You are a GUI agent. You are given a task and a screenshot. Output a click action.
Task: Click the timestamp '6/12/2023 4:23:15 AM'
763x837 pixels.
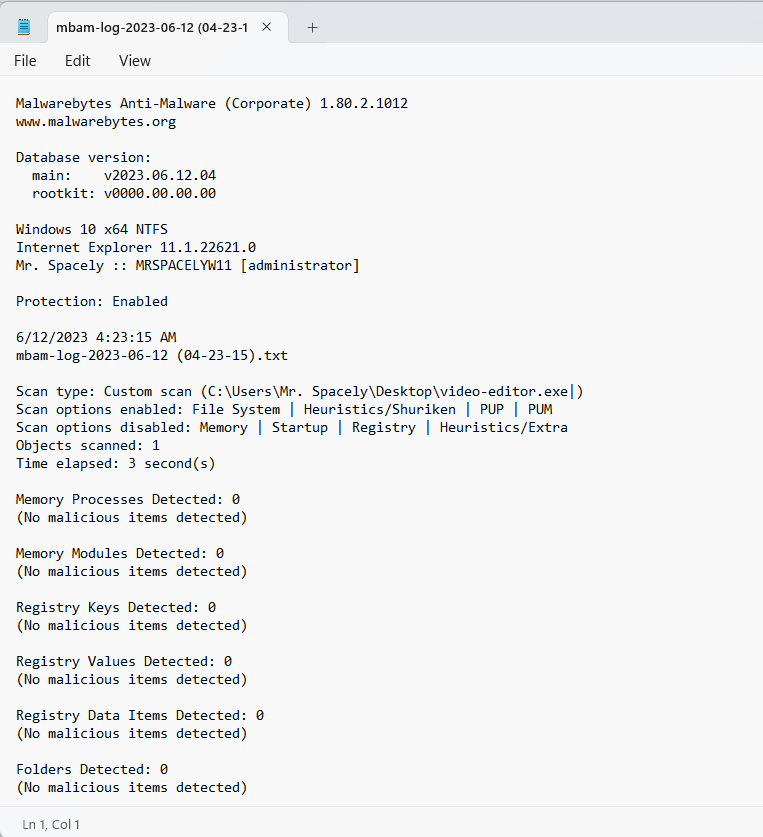click(x=96, y=337)
